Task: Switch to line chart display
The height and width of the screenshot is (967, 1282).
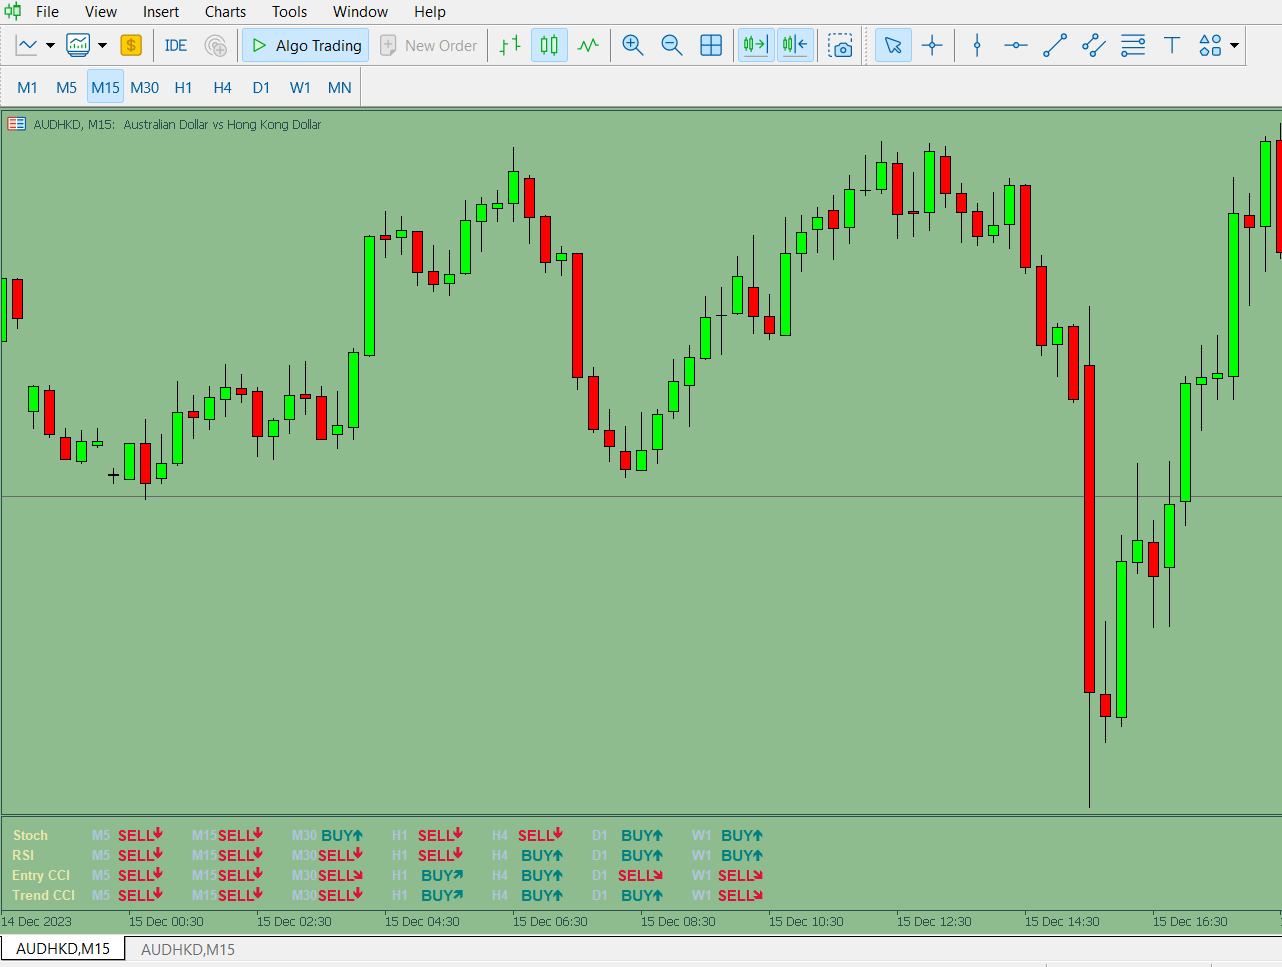Action: [588, 45]
